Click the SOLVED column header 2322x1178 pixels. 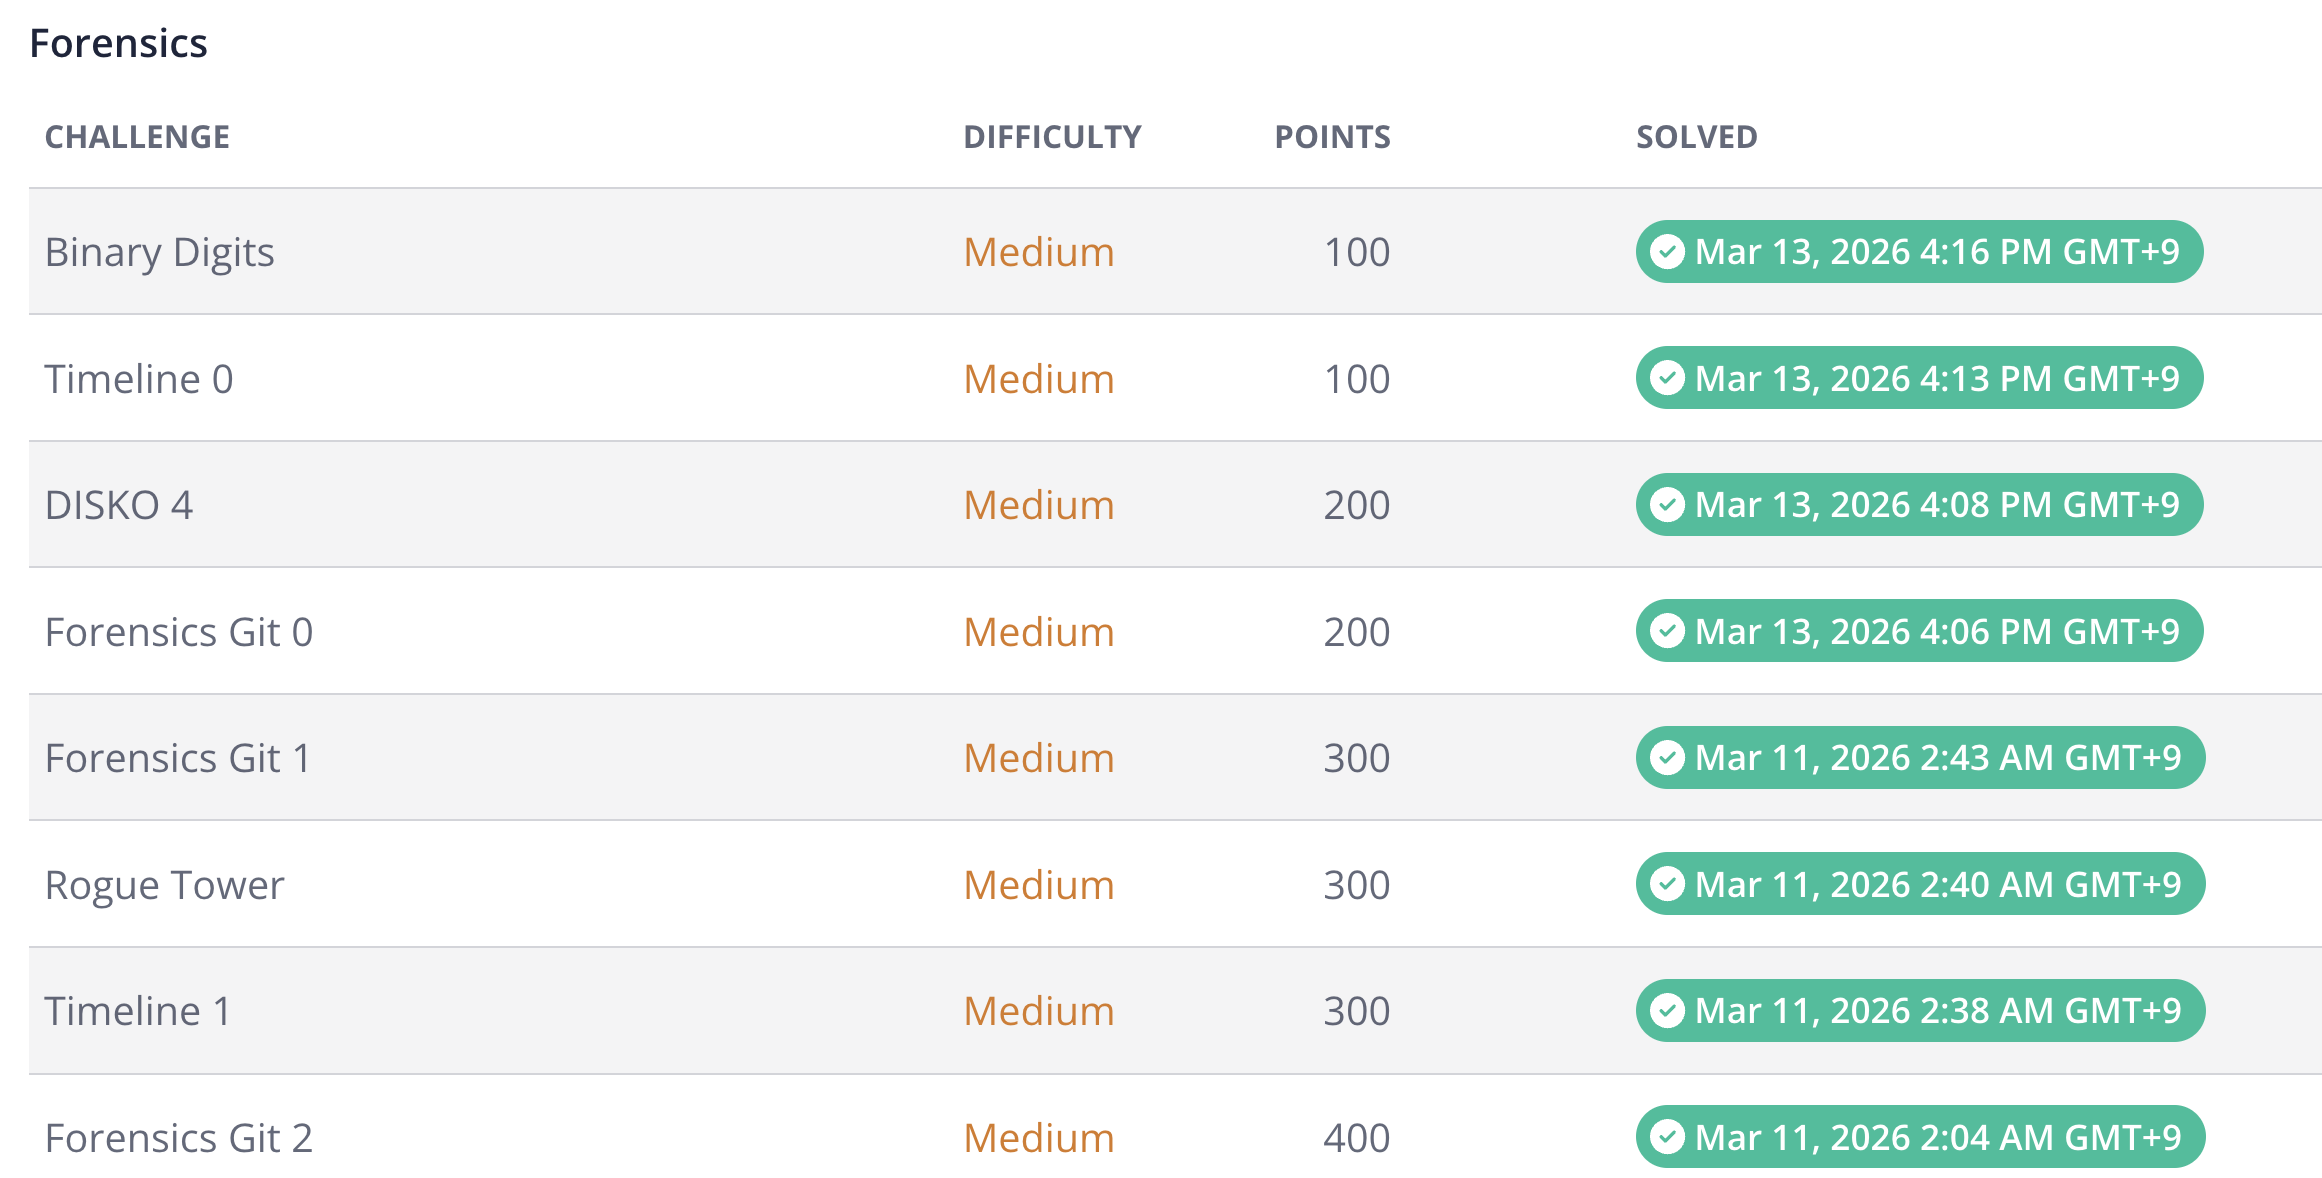coord(1696,137)
